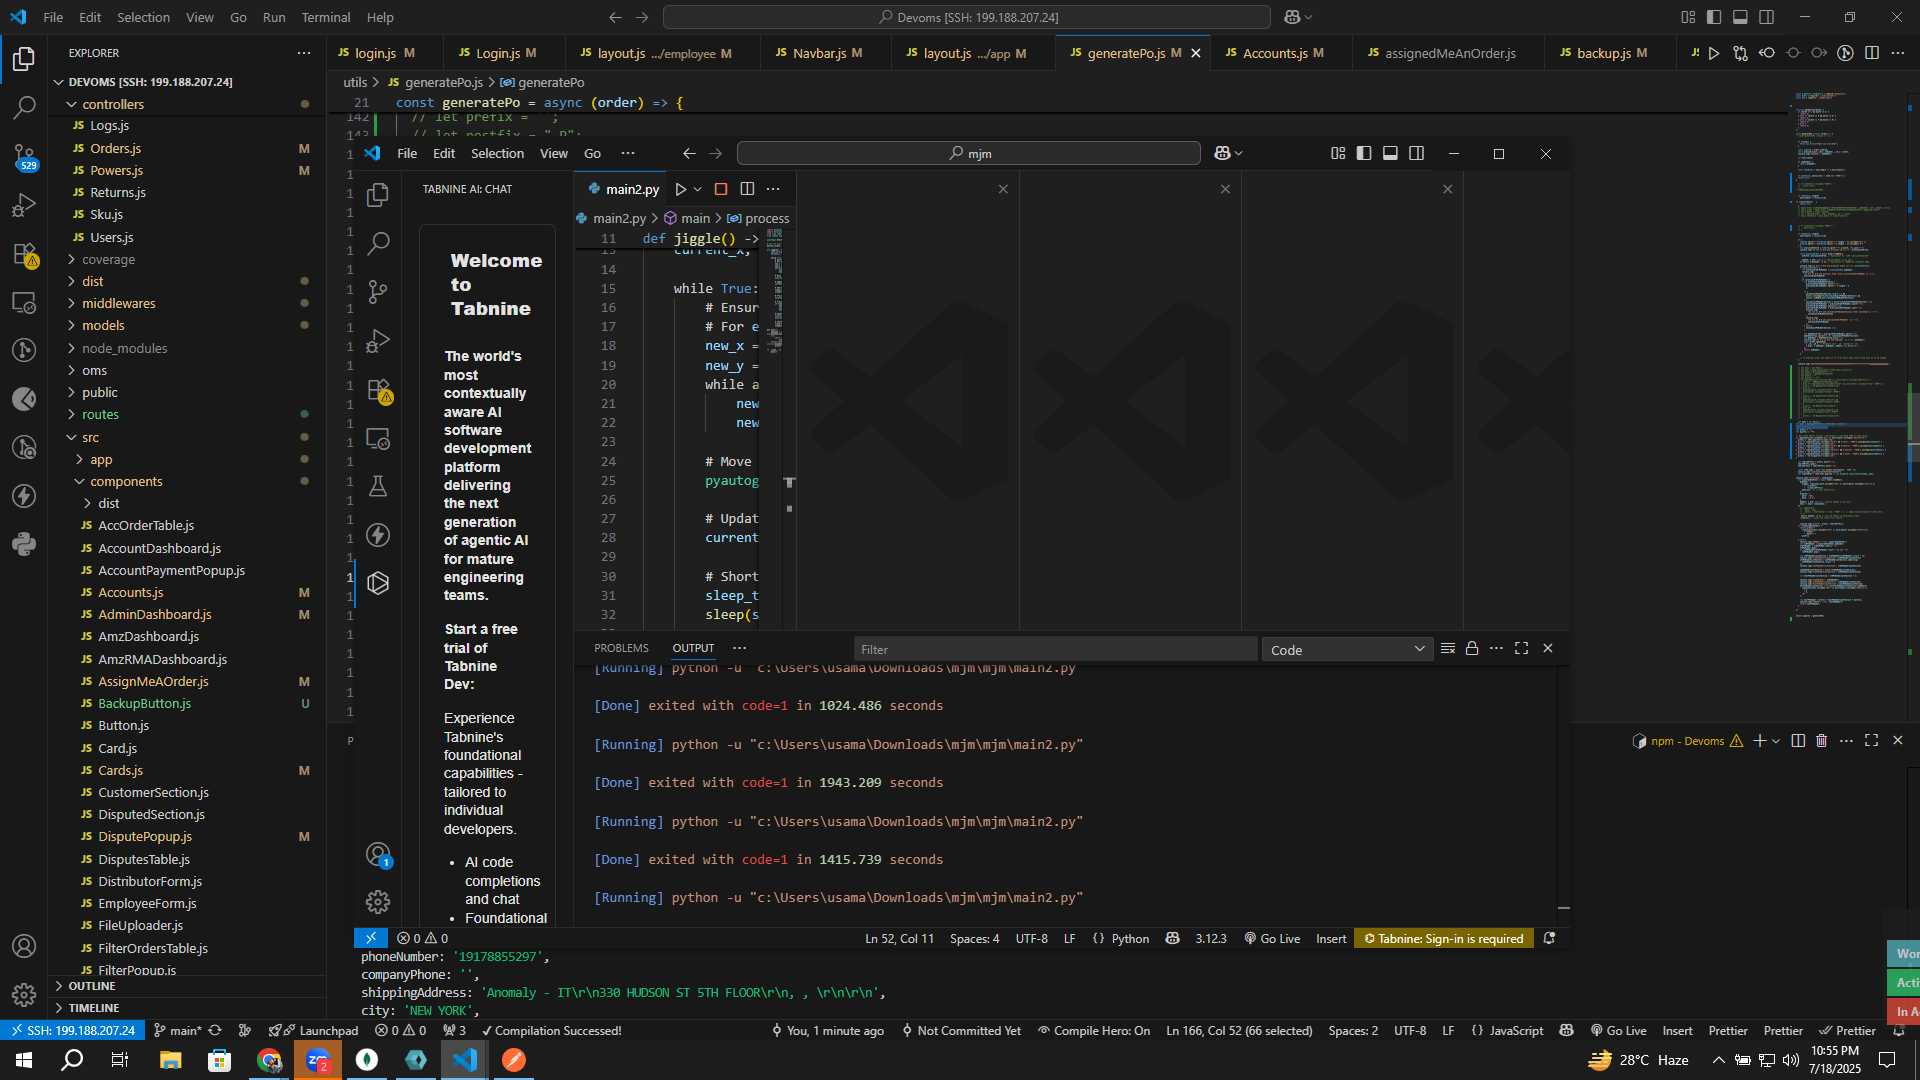Screen dimensions: 1920x1080
Task: Toggle primary sidebar in the mjm title bar
Action: [x=1364, y=153]
